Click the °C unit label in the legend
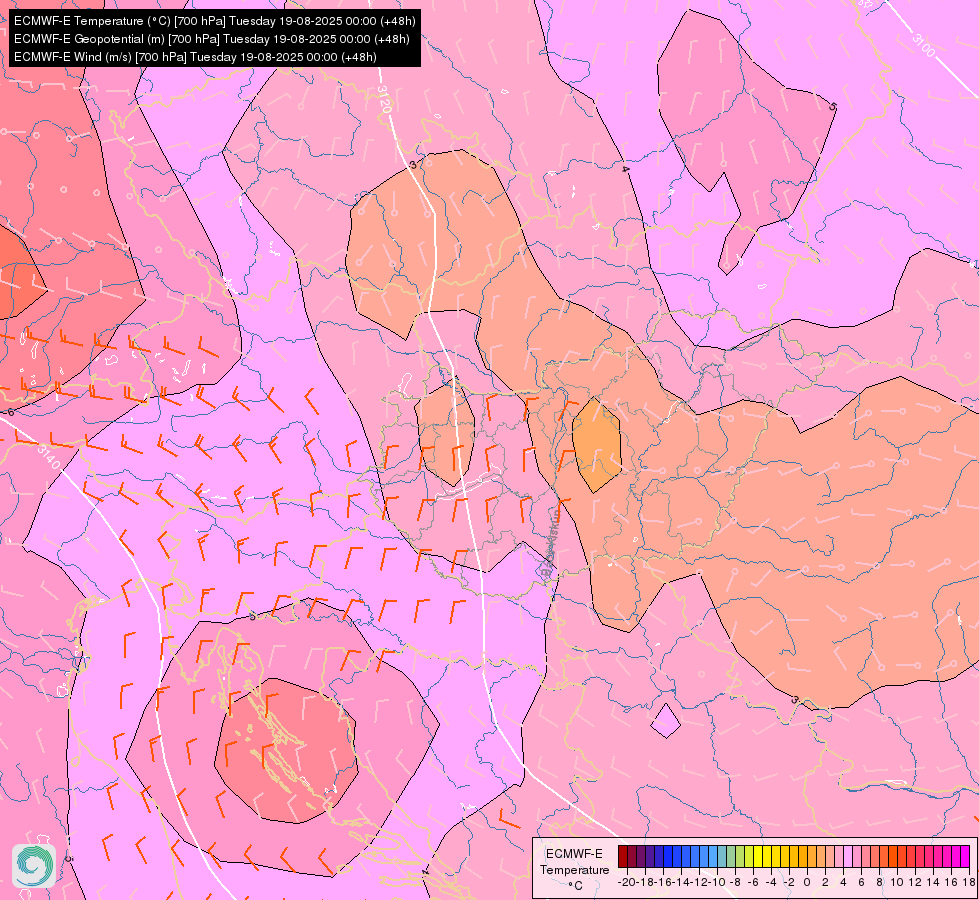The height and width of the screenshot is (900, 979). [574, 886]
